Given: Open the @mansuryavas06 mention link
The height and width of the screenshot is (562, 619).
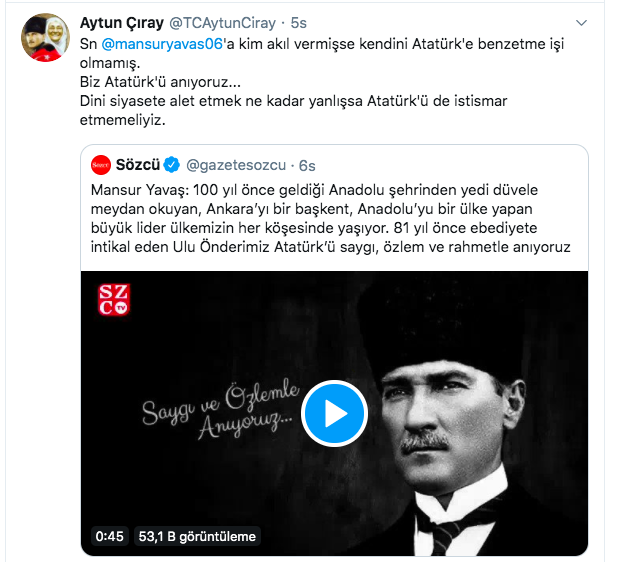Looking at the screenshot, I should tap(162, 44).
